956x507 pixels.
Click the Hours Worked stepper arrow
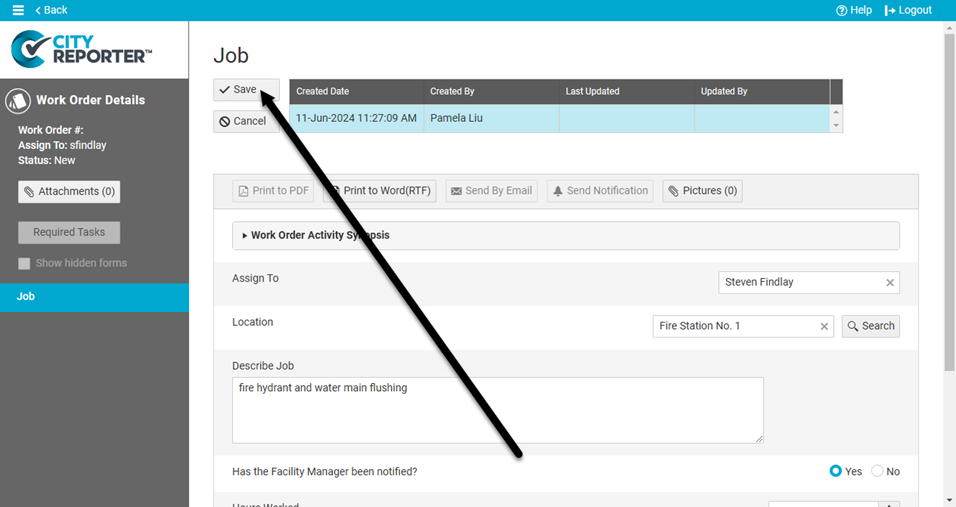[893, 504]
